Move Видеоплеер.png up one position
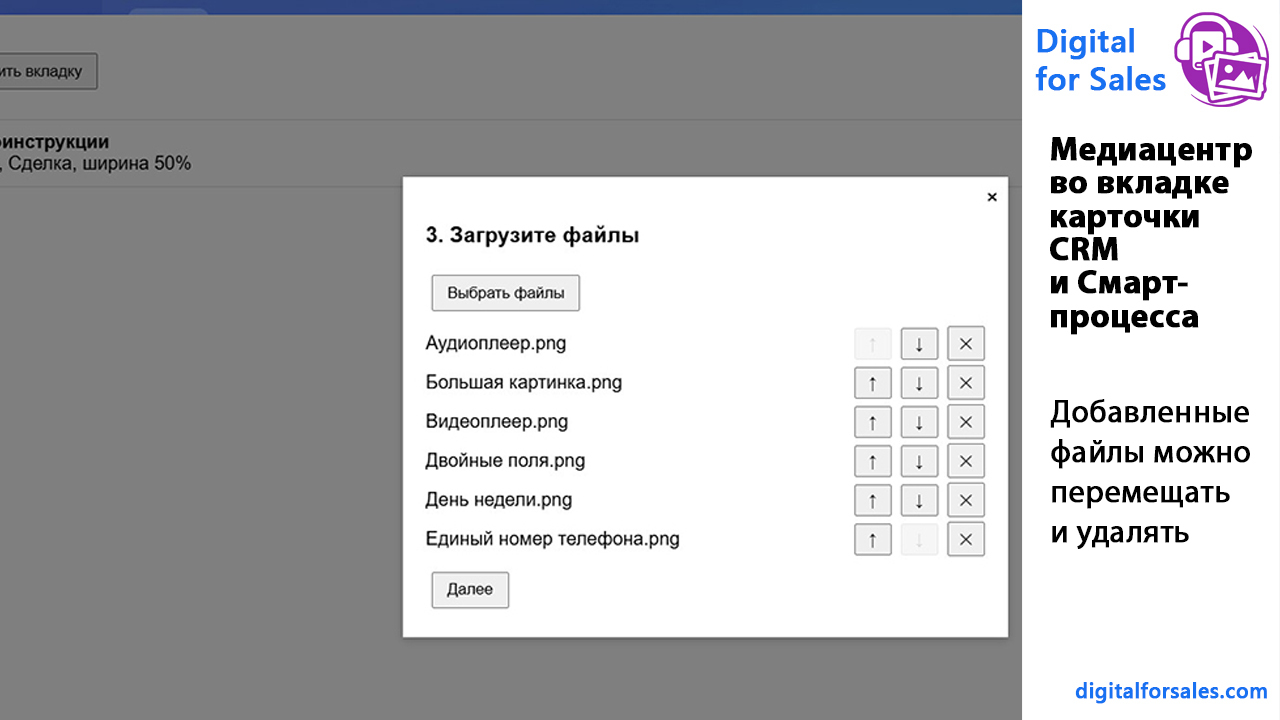Image resolution: width=1280 pixels, height=720 pixels. click(873, 421)
